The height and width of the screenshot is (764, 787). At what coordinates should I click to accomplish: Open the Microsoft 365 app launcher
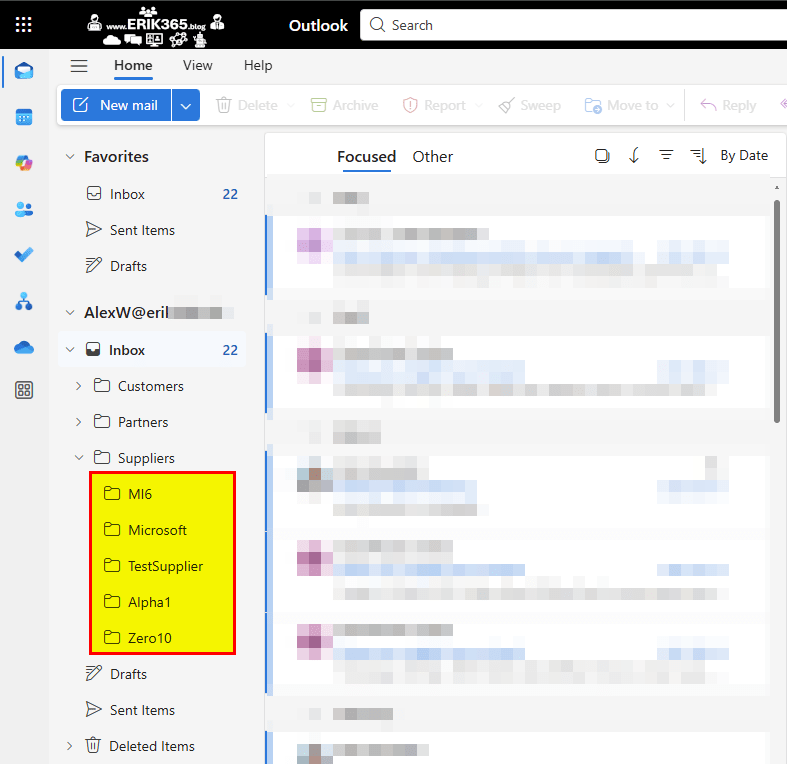point(24,25)
